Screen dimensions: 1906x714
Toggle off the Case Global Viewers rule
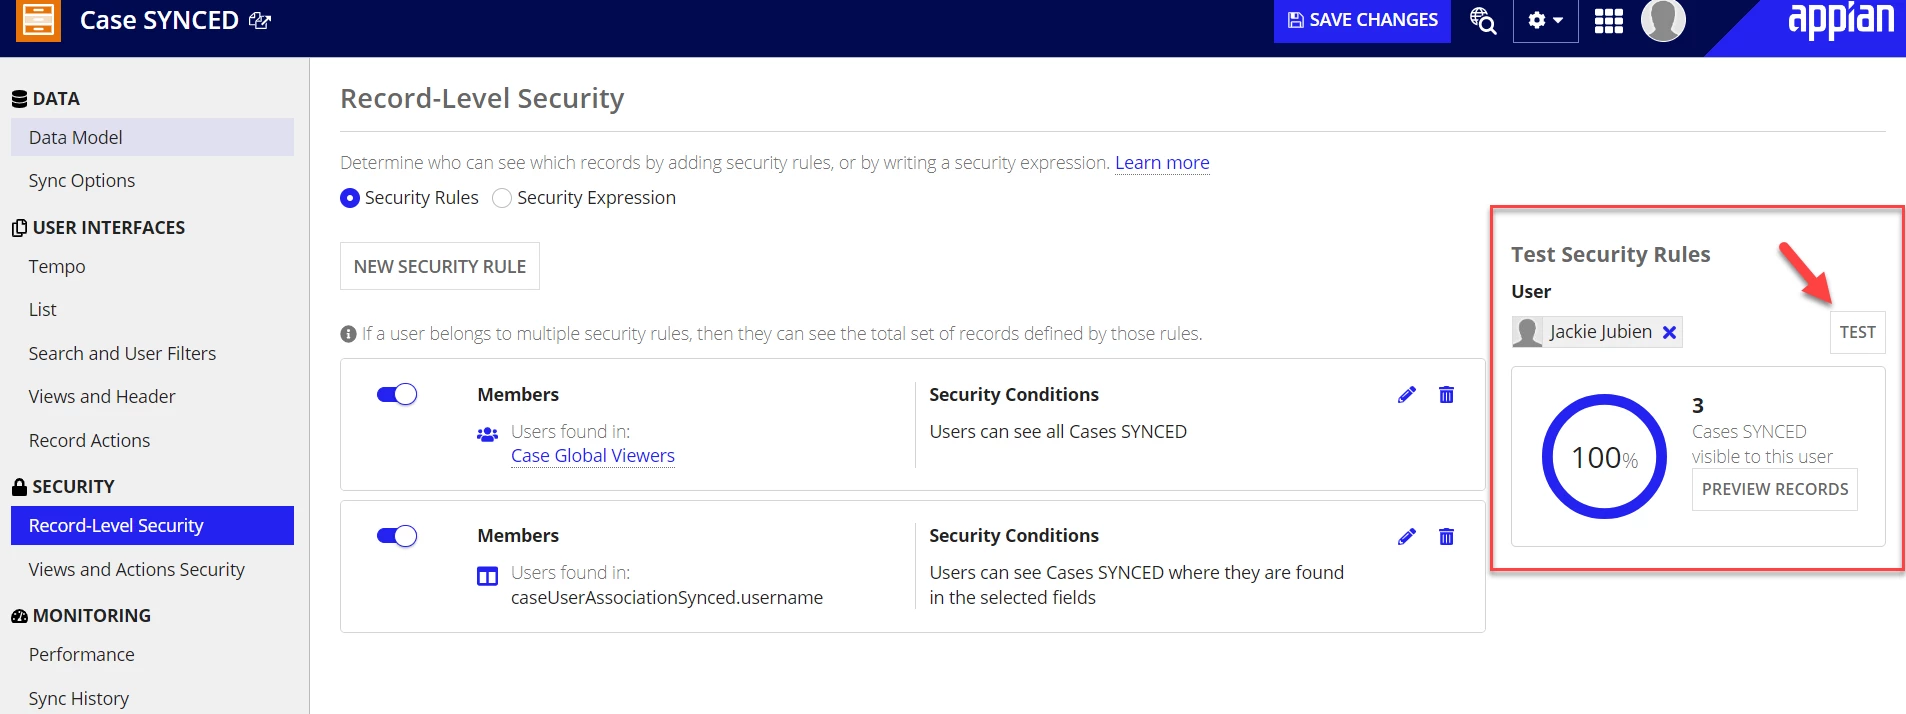coord(397,394)
